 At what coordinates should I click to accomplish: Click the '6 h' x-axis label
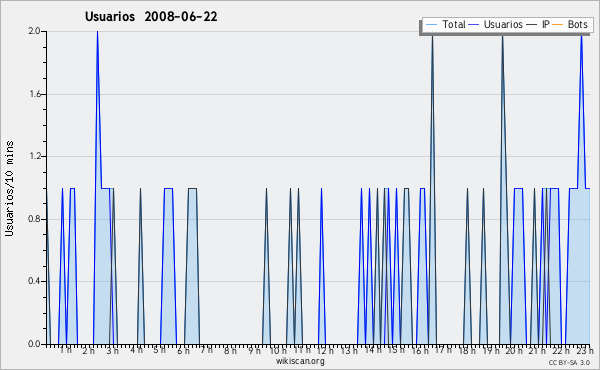(183, 350)
